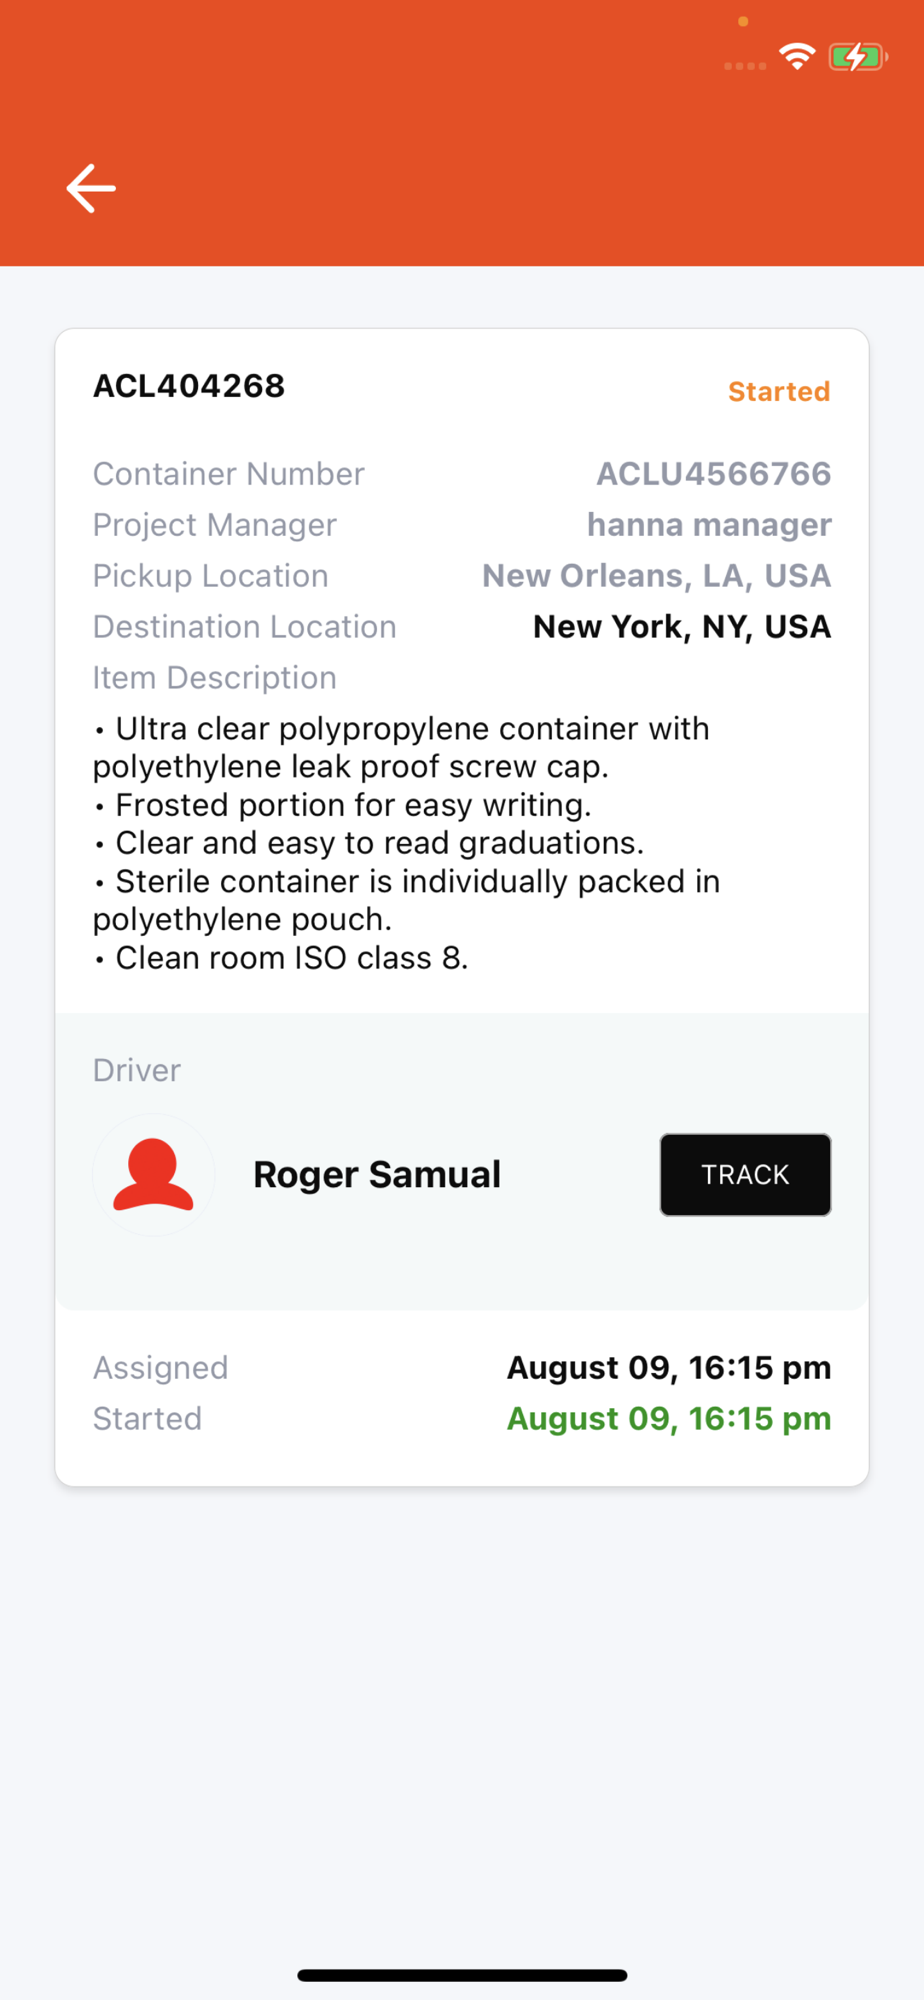924x2000 pixels.
Task: Tap the Driver section label
Action: (x=137, y=1070)
